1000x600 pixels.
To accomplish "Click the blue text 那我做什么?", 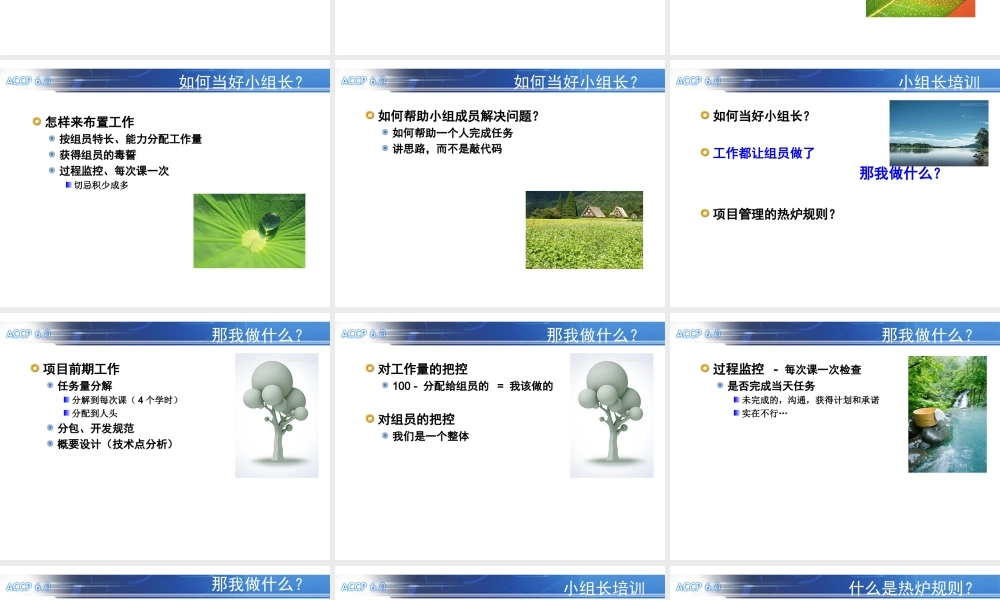I will [897, 172].
